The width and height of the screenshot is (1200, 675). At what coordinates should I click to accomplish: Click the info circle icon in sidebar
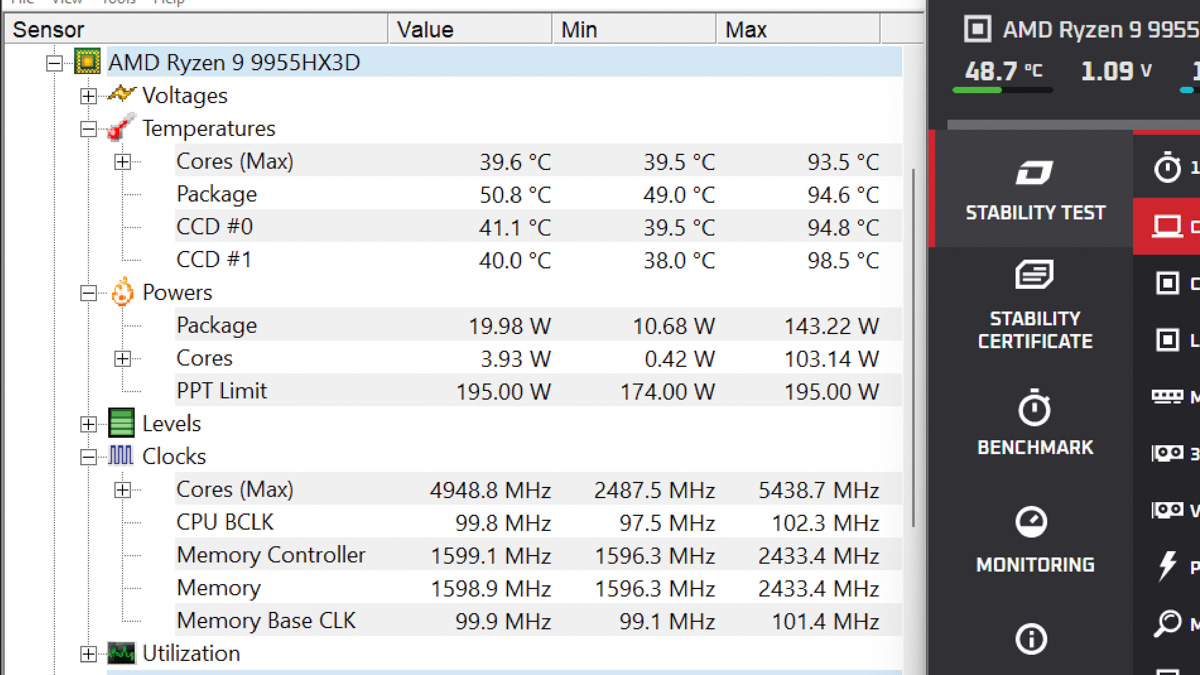[x=1031, y=639]
